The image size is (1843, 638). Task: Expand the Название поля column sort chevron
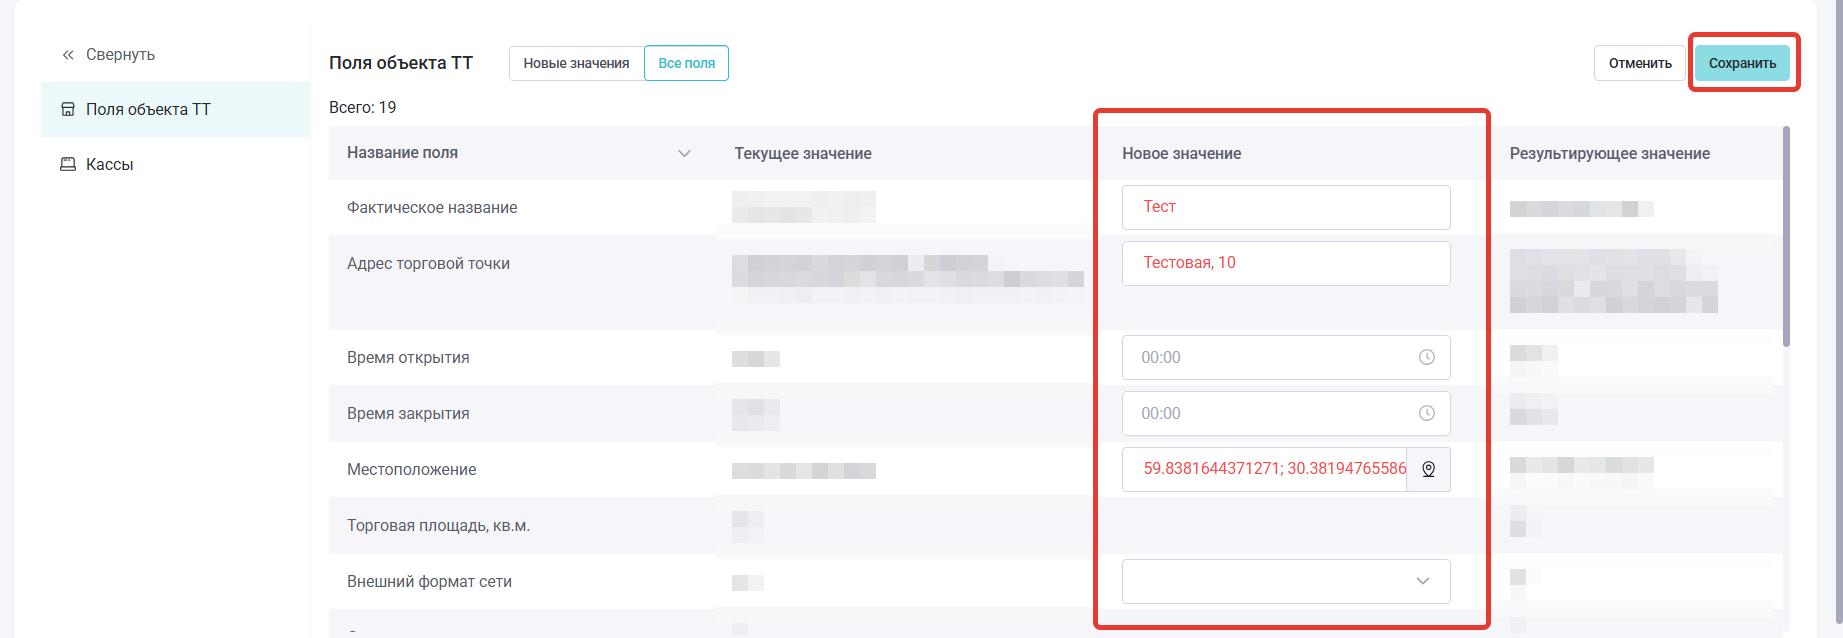[x=684, y=153]
